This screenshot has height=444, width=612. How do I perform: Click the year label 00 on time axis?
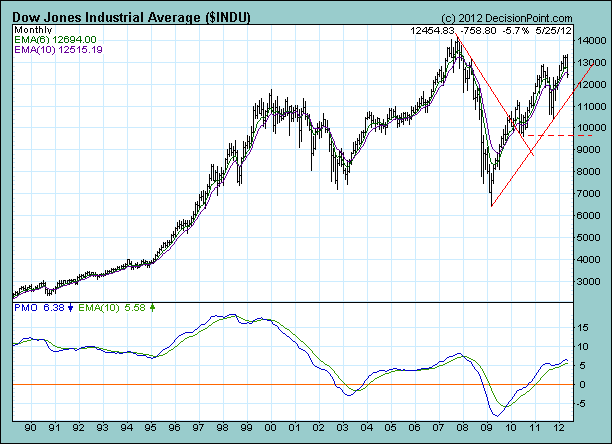270,428
